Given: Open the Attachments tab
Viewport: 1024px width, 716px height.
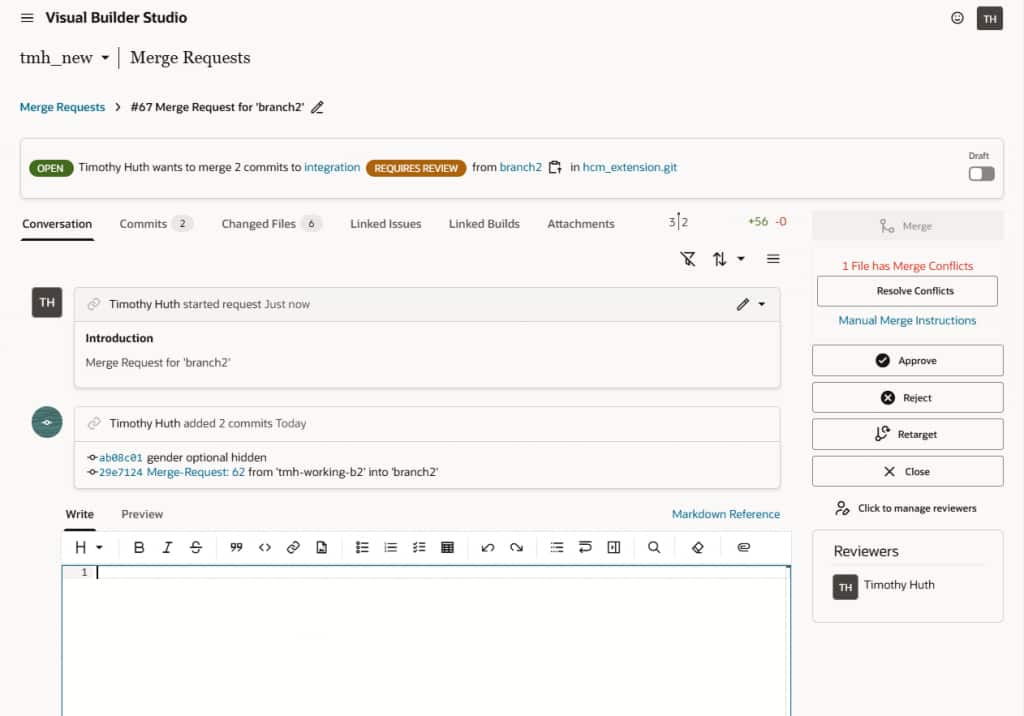Looking at the screenshot, I should pyautogui.click(x=581, y=224).
